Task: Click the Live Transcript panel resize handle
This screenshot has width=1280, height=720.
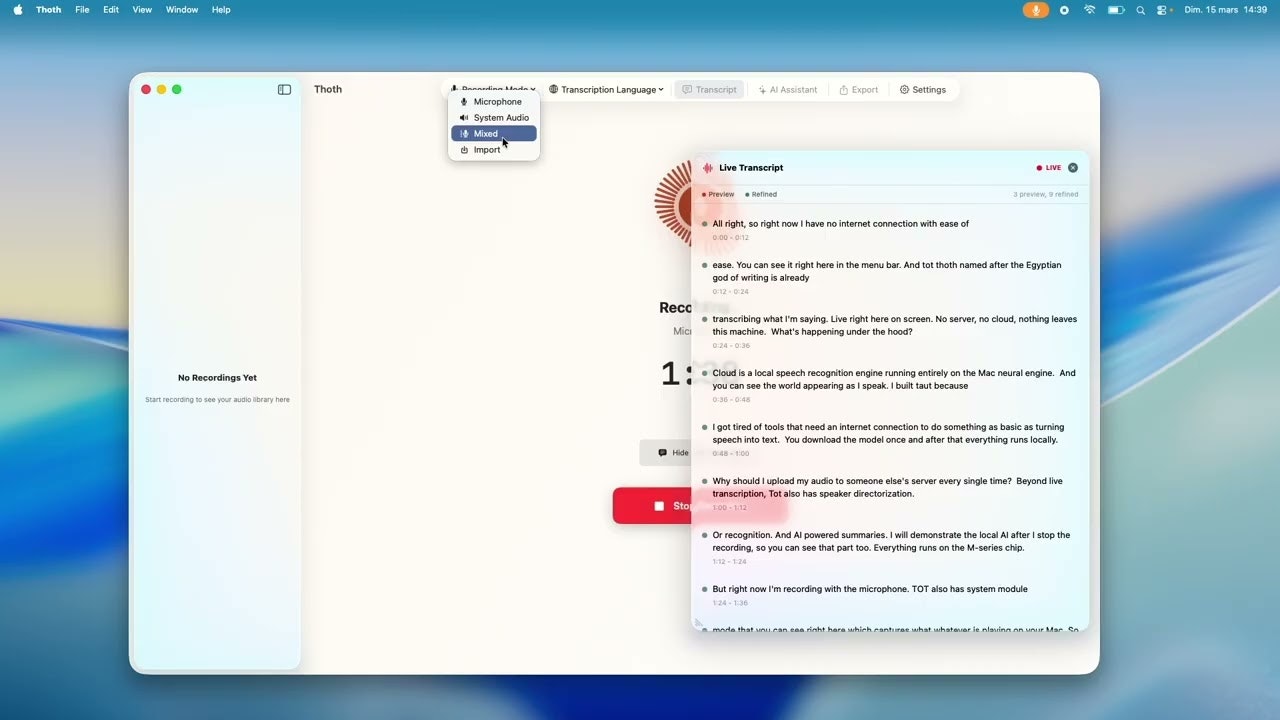Action: 698,623
